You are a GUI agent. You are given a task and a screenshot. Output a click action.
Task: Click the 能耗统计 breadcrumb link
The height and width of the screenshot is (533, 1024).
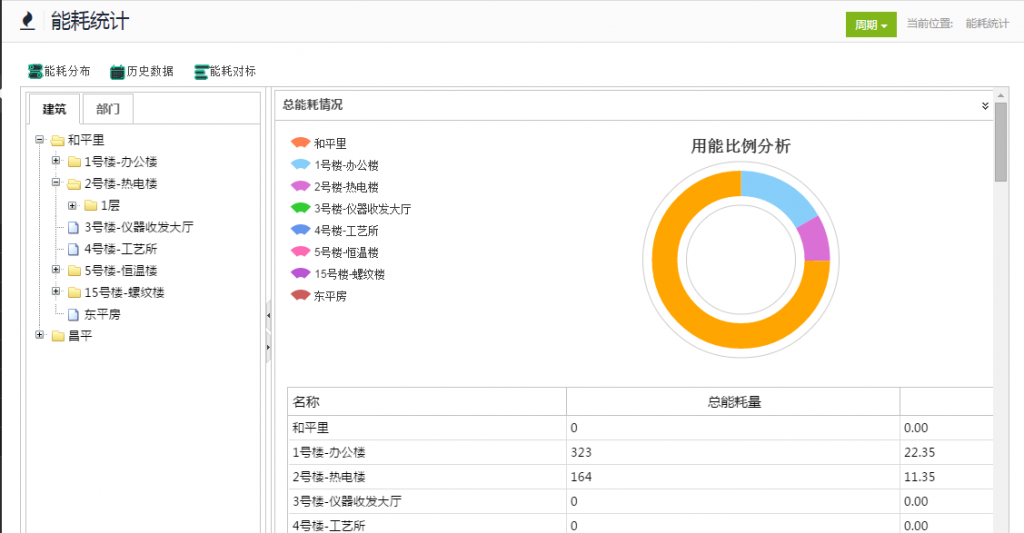[987, 24]
